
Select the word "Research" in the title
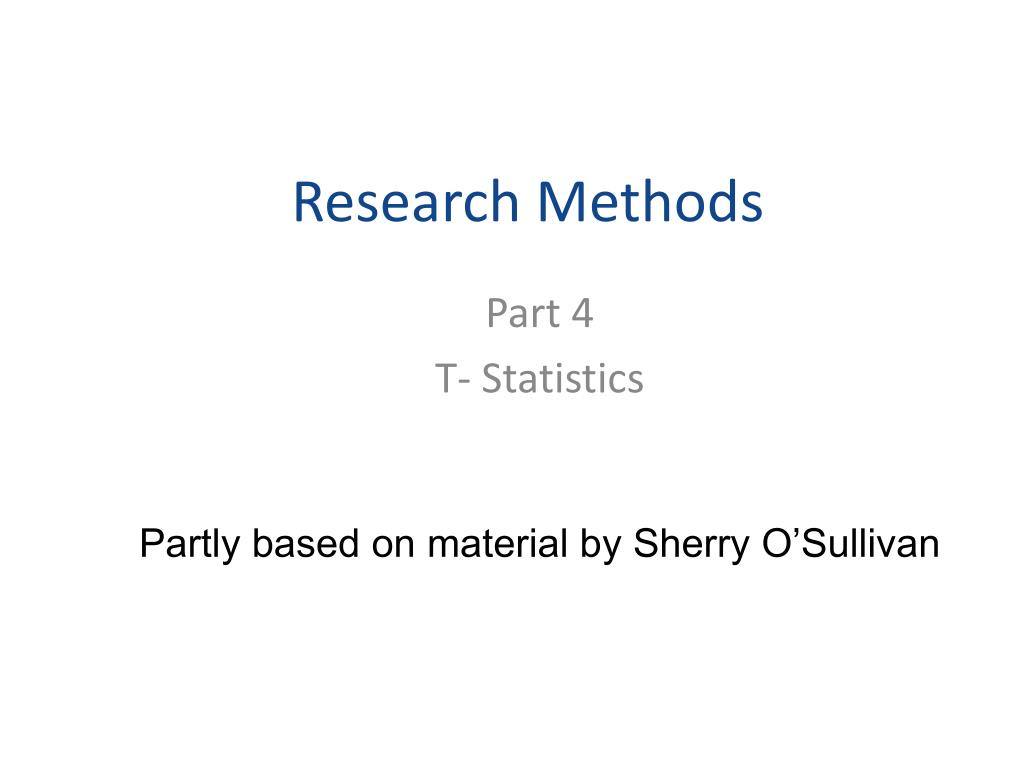coord(406,201)
